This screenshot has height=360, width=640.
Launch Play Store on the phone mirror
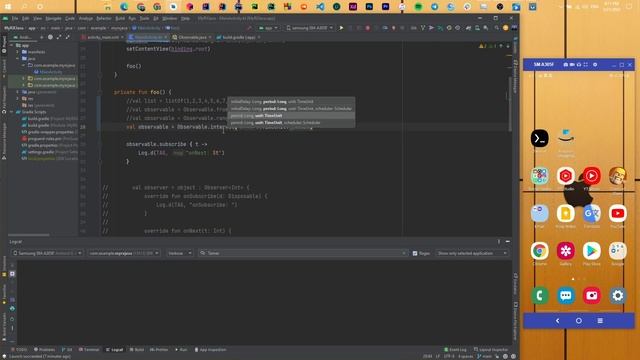click(x=591, y=251)
